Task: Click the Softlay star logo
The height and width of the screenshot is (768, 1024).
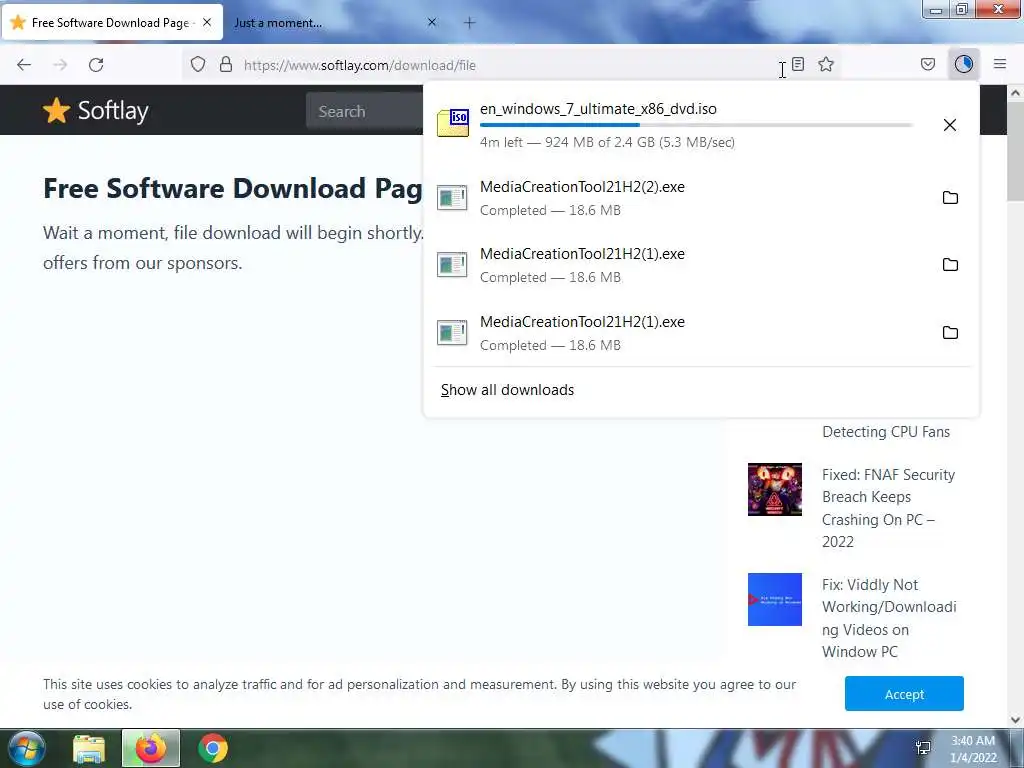Action: [56, 110]
